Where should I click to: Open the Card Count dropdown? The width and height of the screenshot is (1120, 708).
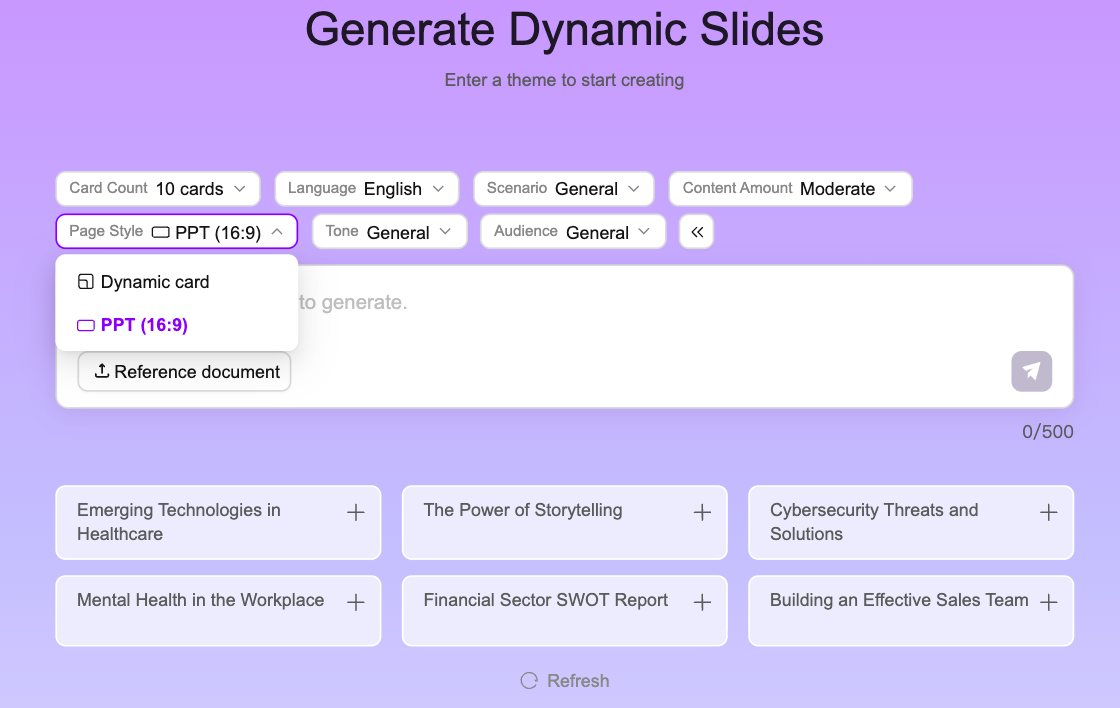[x=158, y=189]
